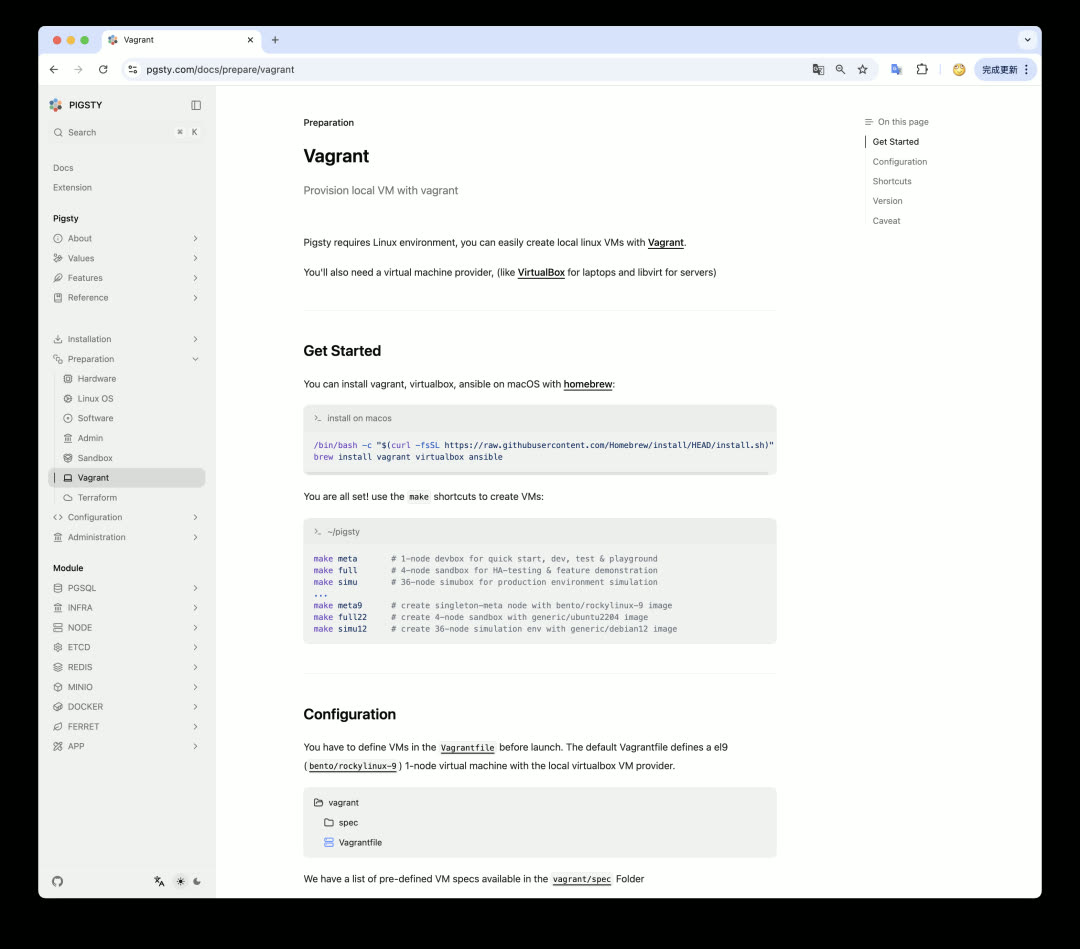The width and height of the screenshot is (1080, 949).
Task: Click the Google Translate icon in address bar
Action: click(818, 70)
